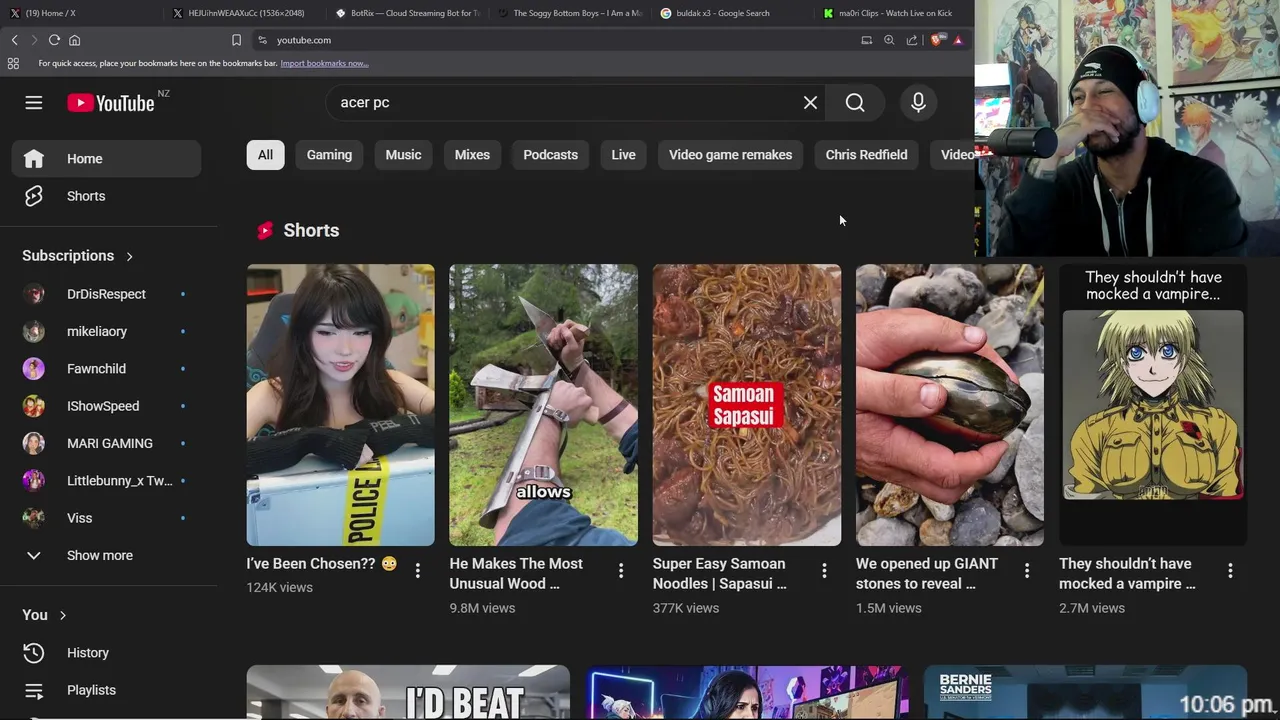Image resolution: width=1280 pixels, height=720 pixels.
Task: Open the vampire anime short thumbnail
Action: click(1153, 405)
